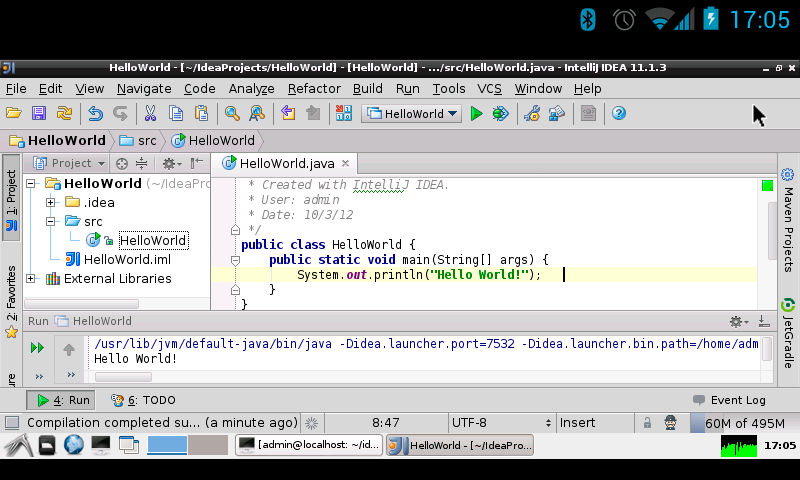Click the Scroll from Source target icon
800x480 pixels.
tap(121, 163)
